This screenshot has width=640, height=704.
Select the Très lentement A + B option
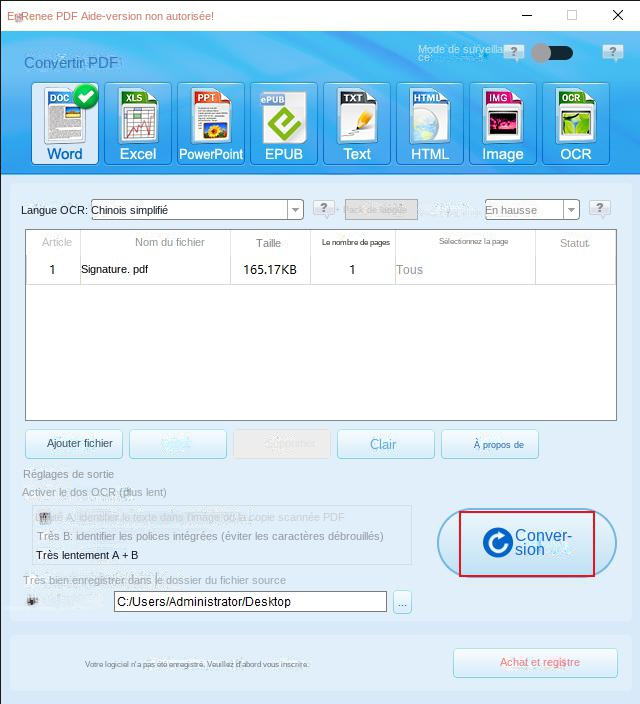click(87, 555)
